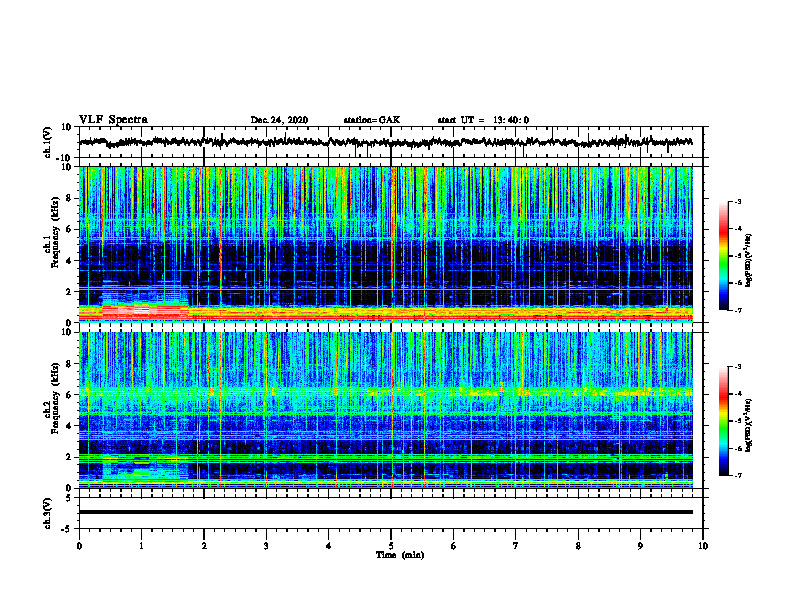Click the 6 kHz tick of ch.1 spectrogram
Viewport: 792px width, 612px height.
click(x=69, y=230)
